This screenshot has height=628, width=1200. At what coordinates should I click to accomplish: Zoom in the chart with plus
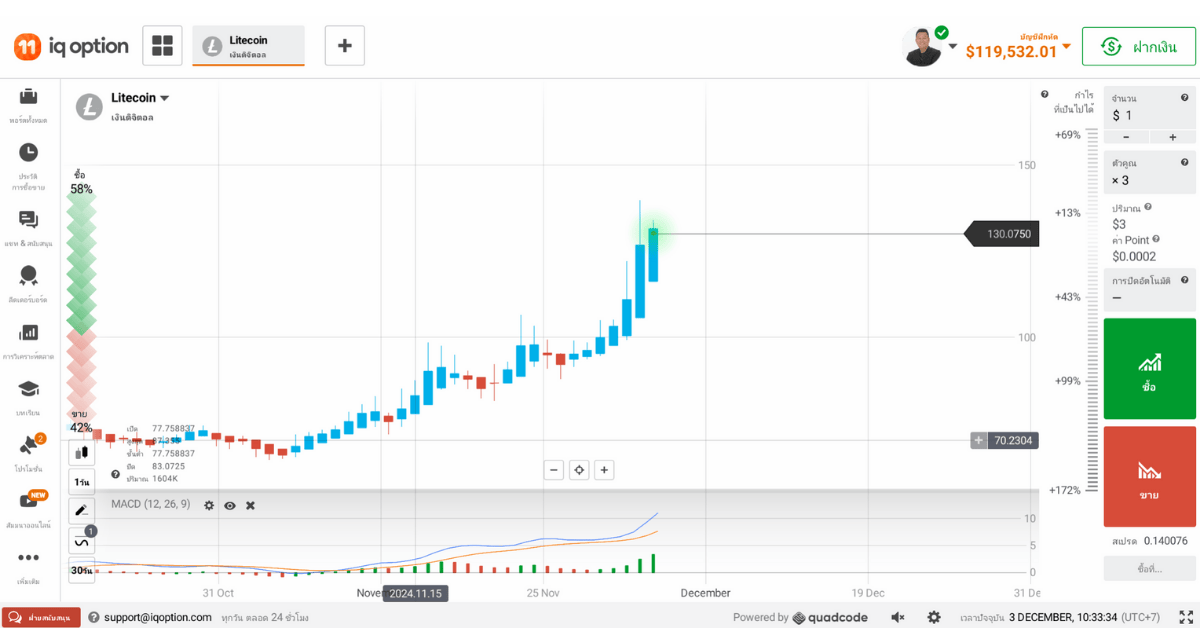(x=604, y=470)
